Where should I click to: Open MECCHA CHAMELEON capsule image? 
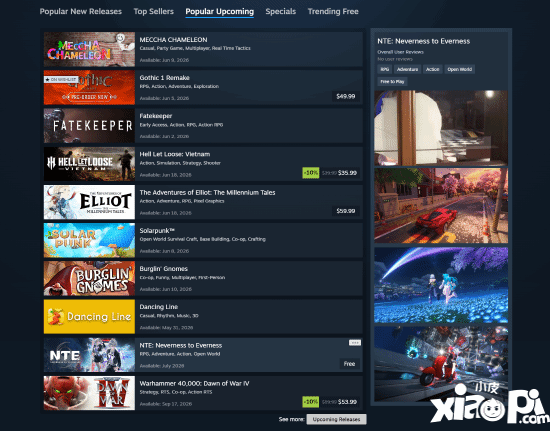[x=89, y=49]
